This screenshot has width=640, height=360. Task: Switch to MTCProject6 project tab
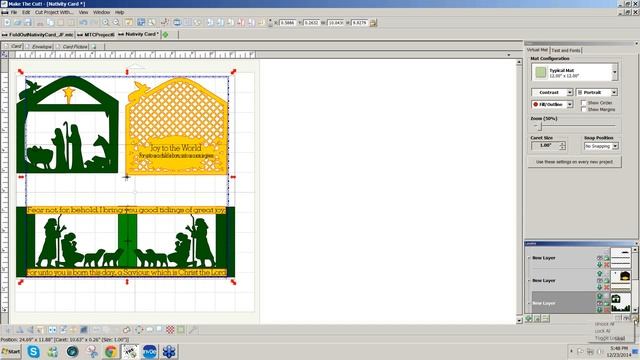tap(96, 35)
